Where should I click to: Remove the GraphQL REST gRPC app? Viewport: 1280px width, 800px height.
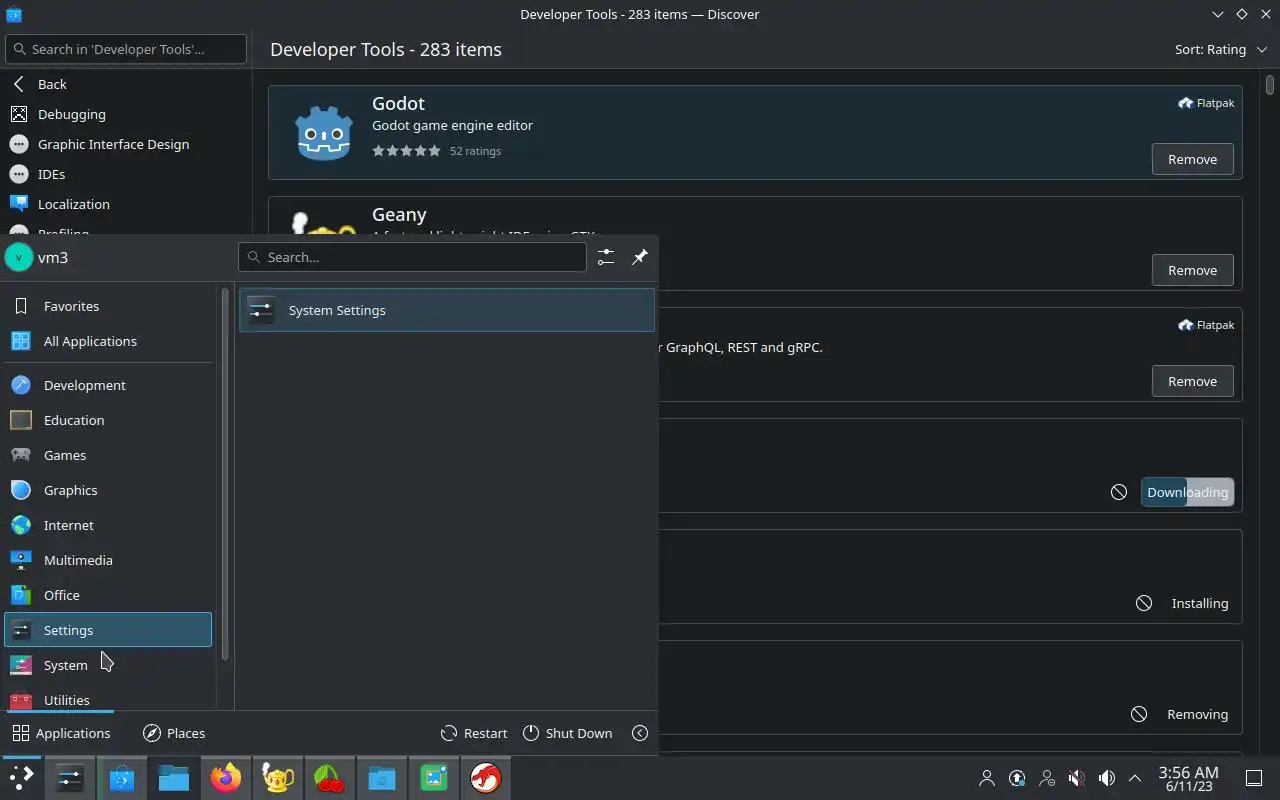pyautogui.click(x=1192, y=381)
